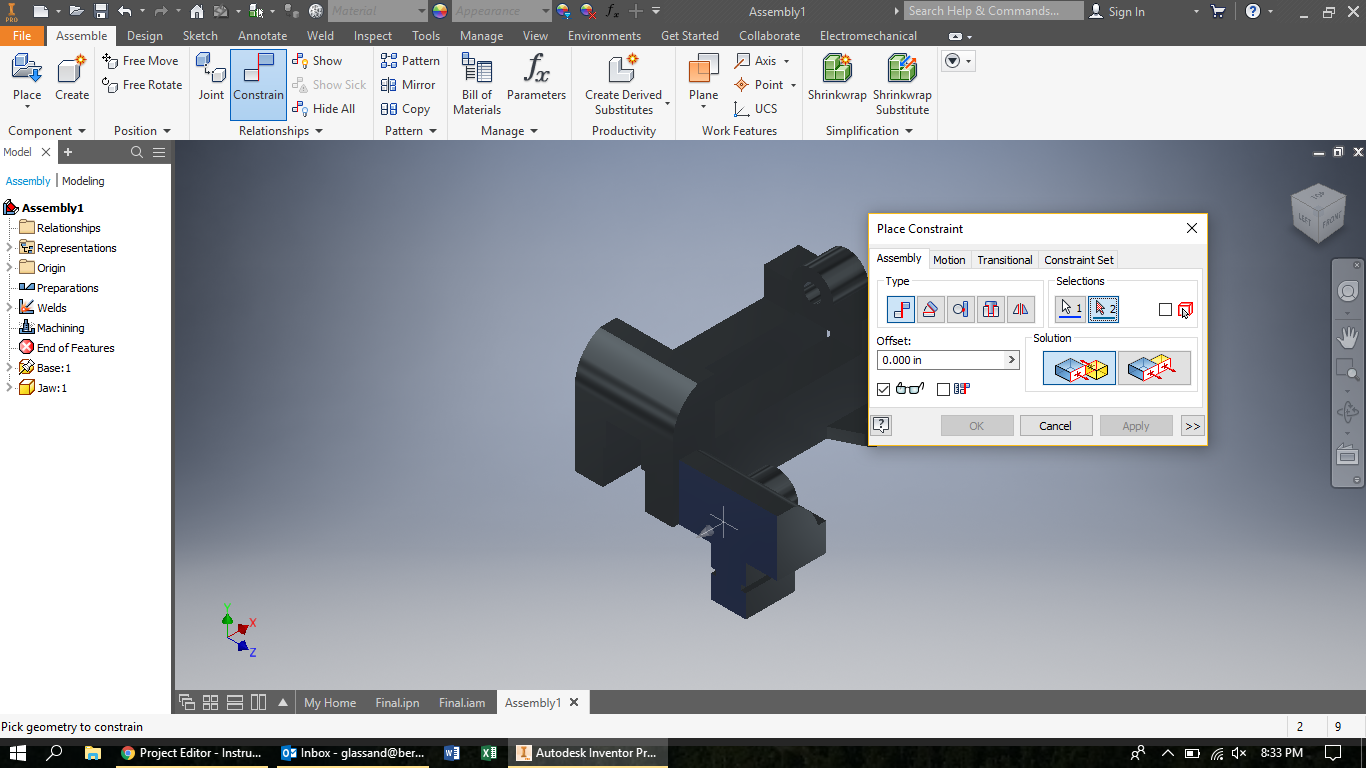Click the Create component tool
Image resolution: width=1366 pixels, height=768 pixels.
pos(72,79)
